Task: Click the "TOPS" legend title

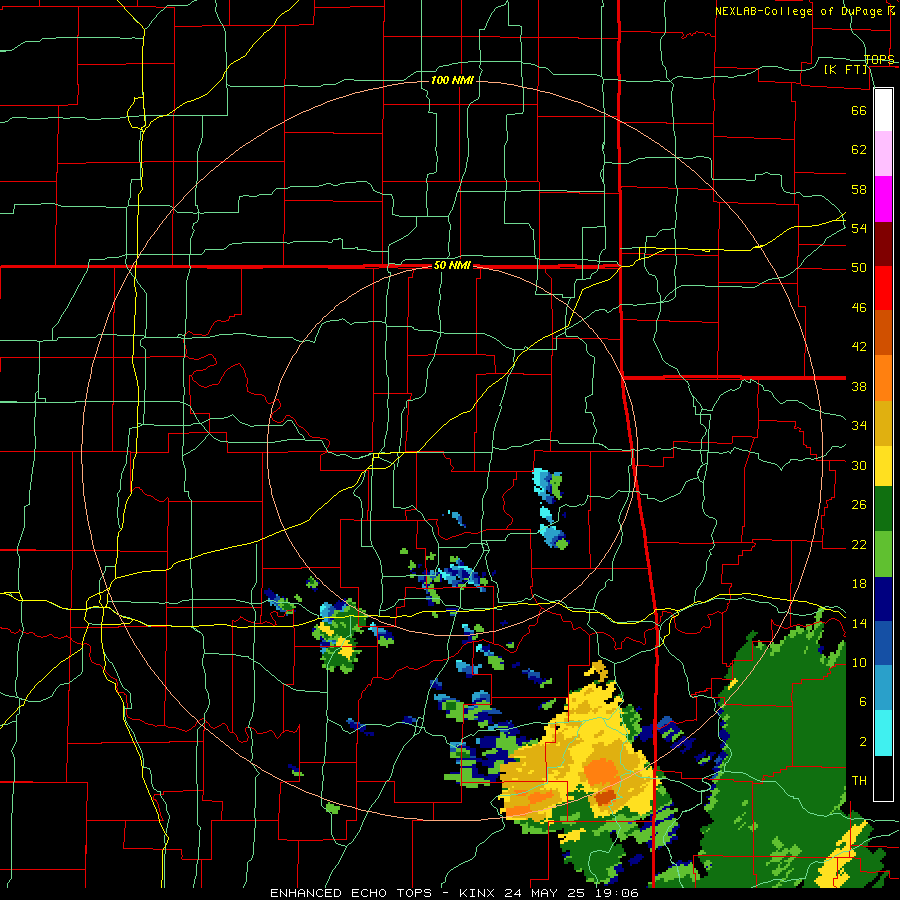Action: pyautogui.click(x=879, y=60)
